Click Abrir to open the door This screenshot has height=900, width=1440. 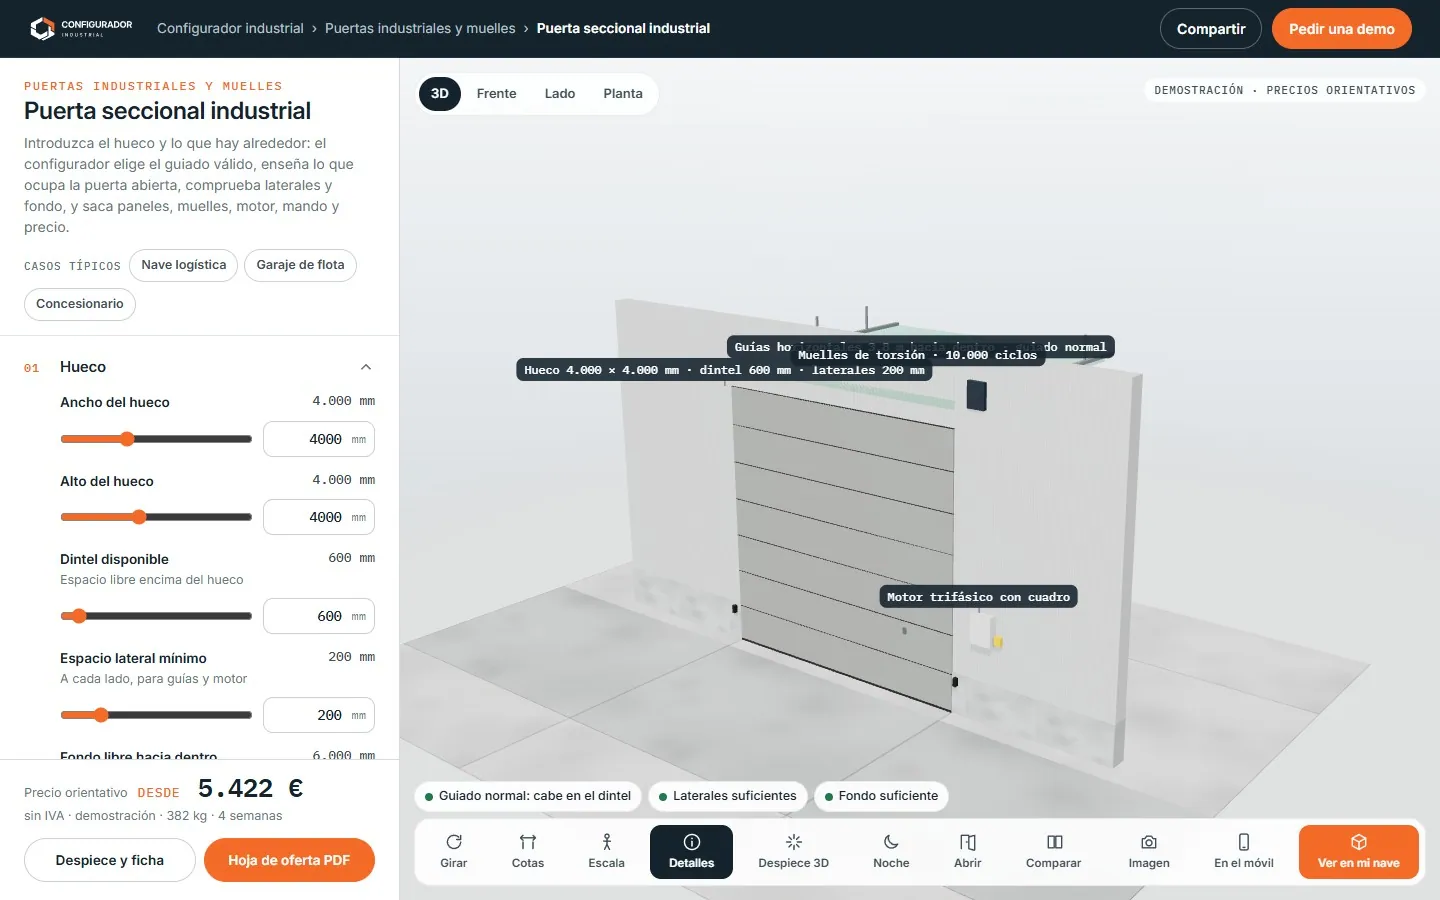pos(968,852)
